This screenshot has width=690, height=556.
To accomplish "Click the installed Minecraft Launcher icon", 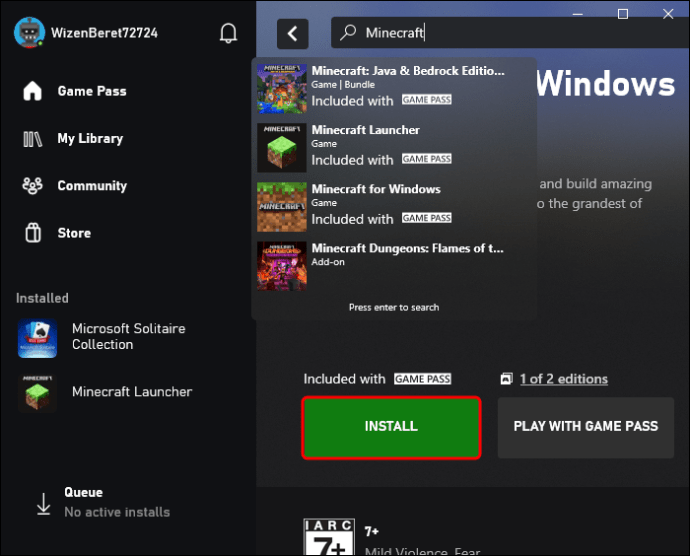I will tap(37, 393).
